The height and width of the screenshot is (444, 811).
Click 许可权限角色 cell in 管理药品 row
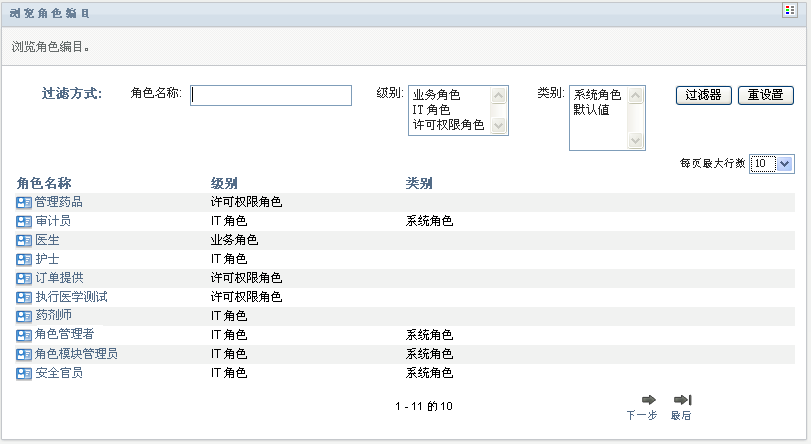pyautogui.click(x=246, y=202)
